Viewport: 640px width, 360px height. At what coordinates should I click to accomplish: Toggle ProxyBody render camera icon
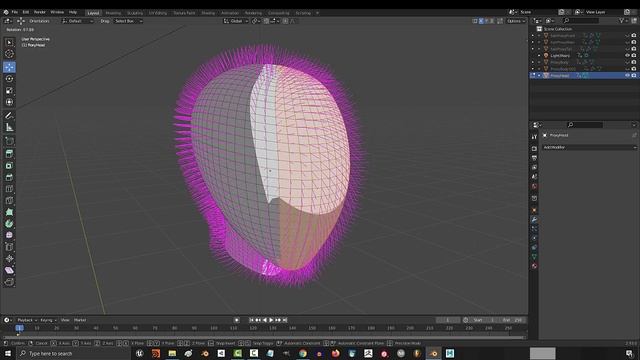(x=634, y=62)
